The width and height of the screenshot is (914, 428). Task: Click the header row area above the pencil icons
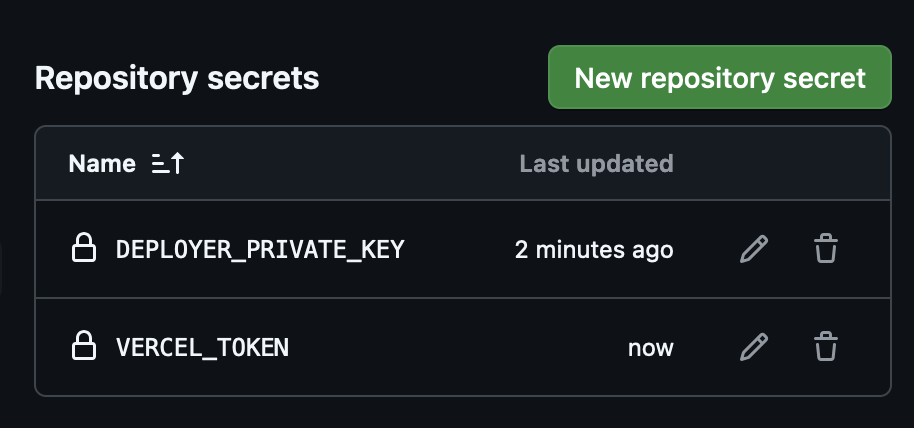click(753, 164)
